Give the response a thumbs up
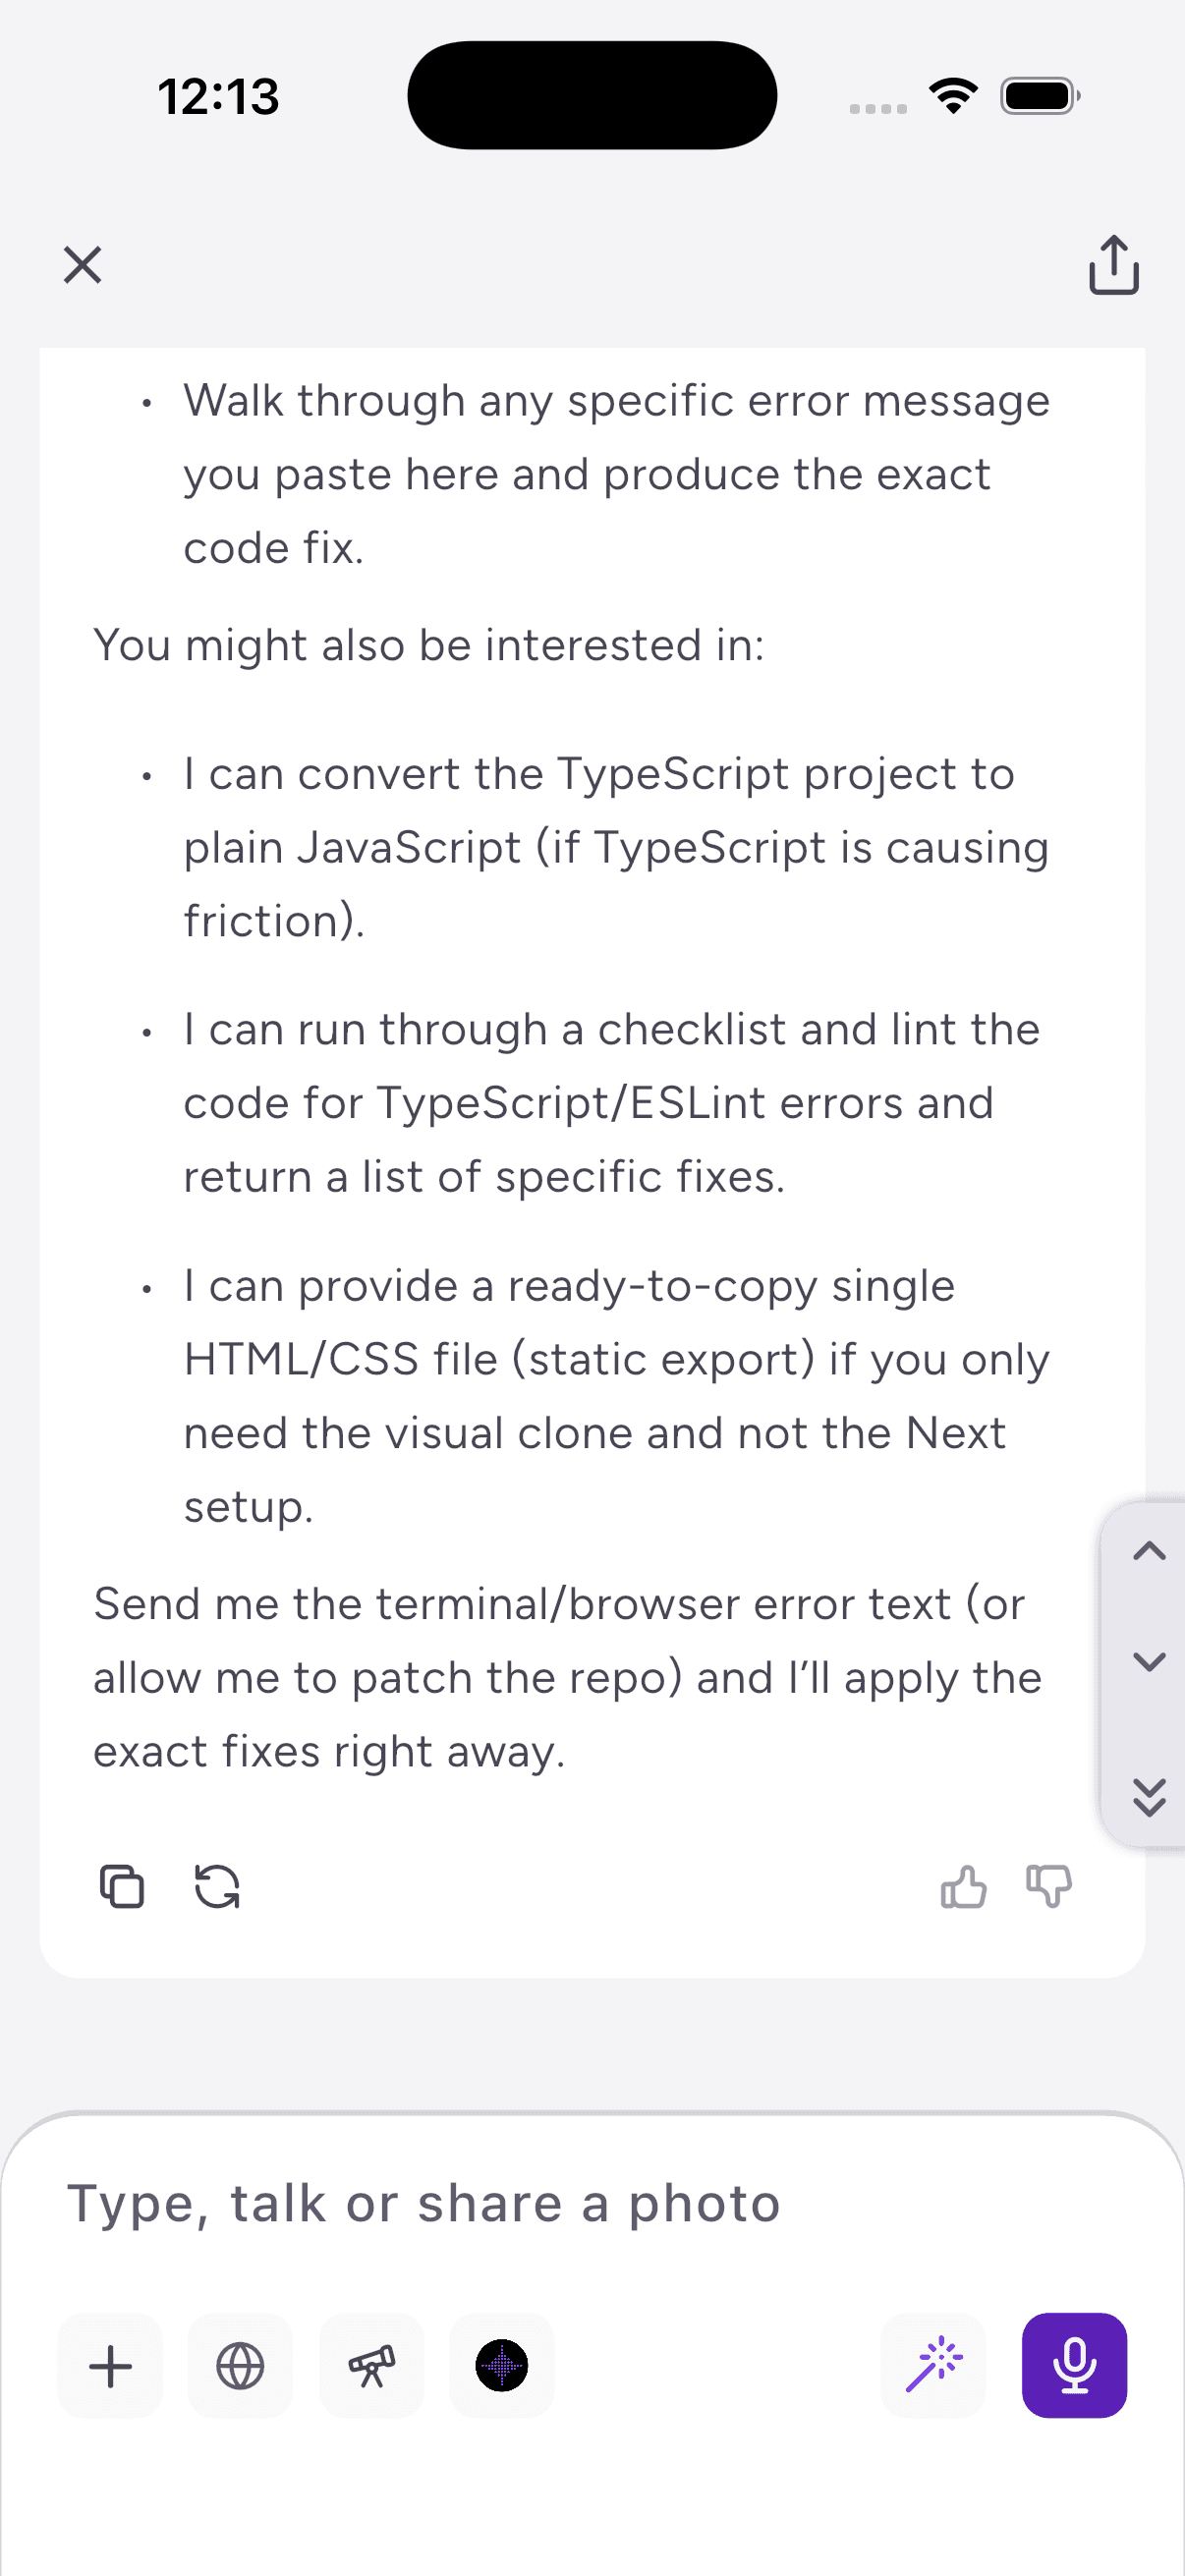The width and height of the screenshot is (1185, 2576). point(963,1888)
